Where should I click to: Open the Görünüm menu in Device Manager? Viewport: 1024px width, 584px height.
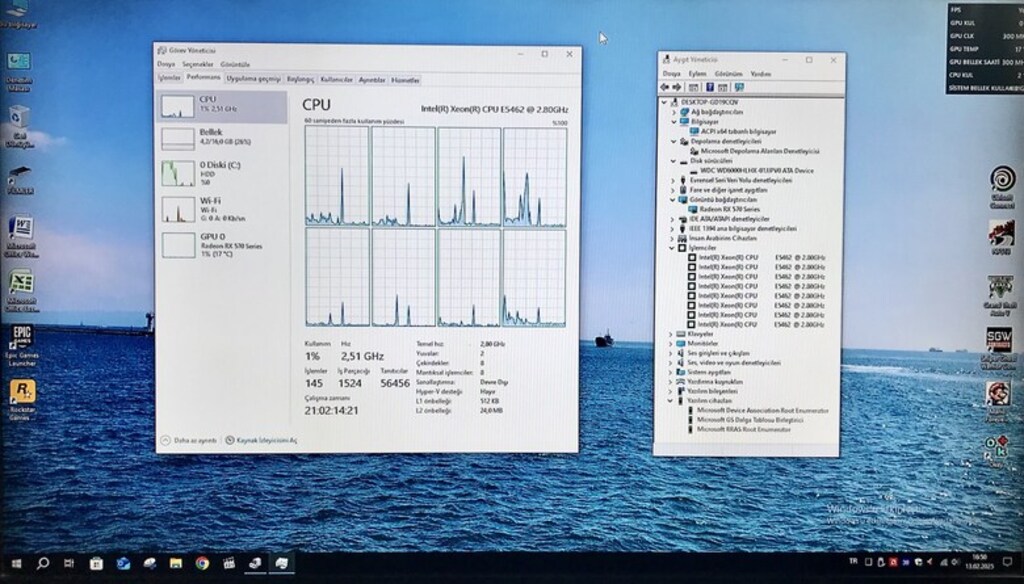click(x=728, y=74)
